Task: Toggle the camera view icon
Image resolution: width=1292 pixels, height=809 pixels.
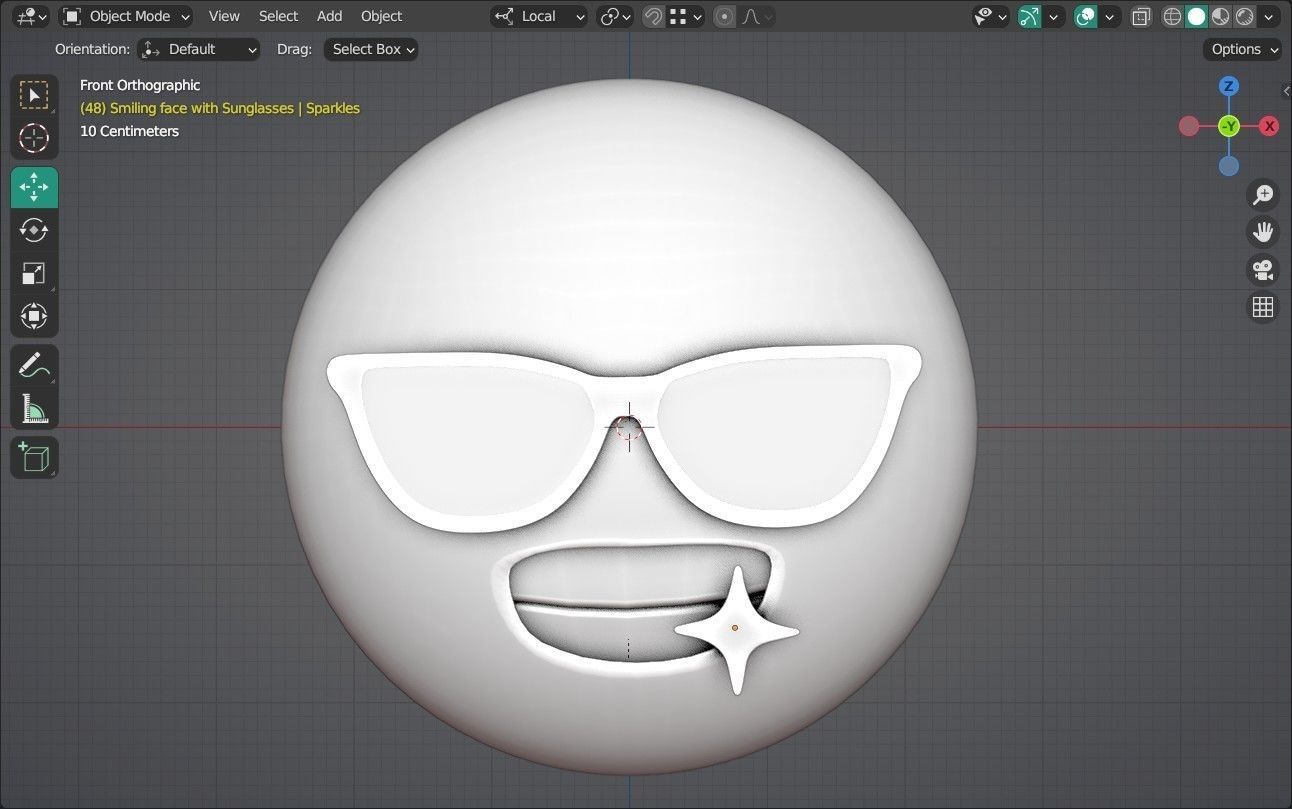Action: pos(1263,270)
